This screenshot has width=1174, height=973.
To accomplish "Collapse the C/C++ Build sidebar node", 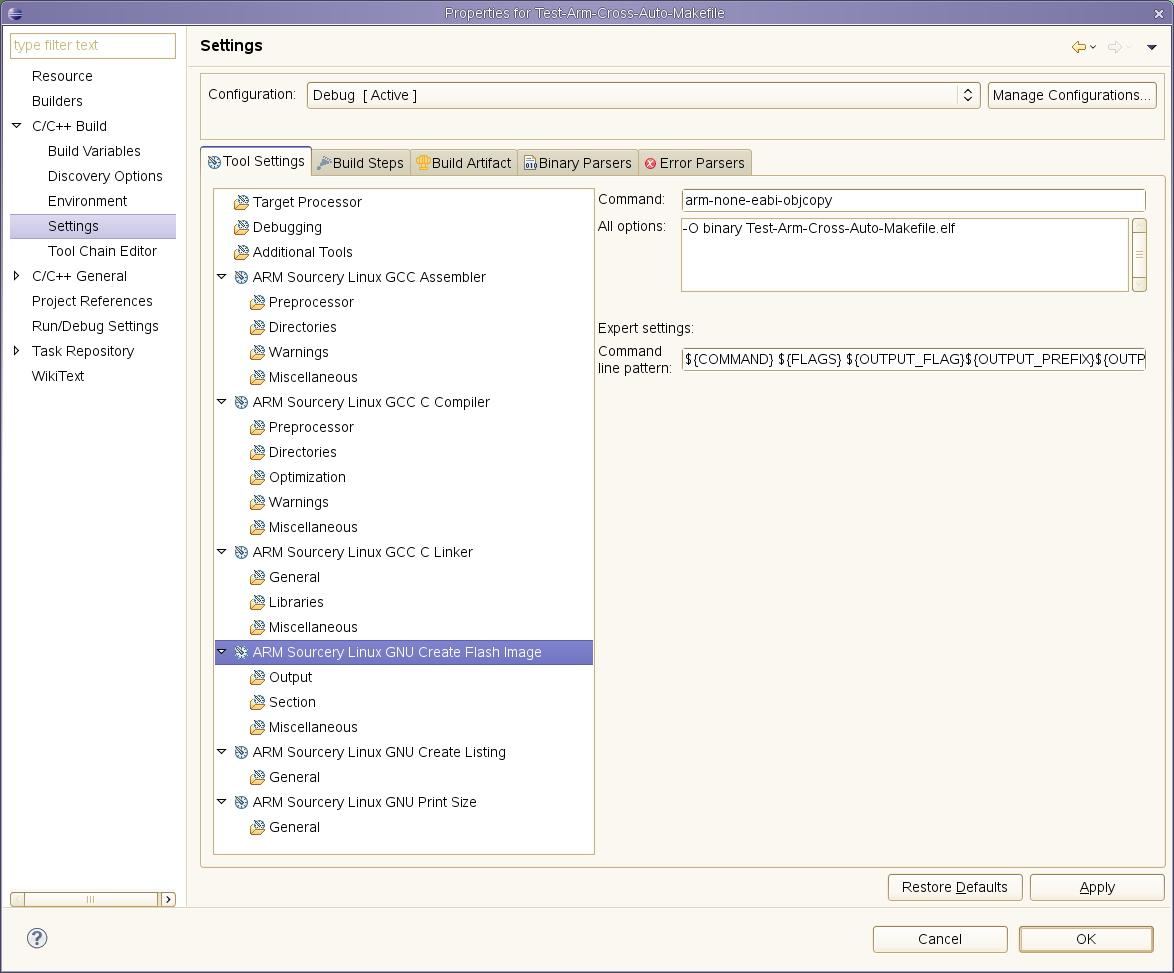I will 16,126.
